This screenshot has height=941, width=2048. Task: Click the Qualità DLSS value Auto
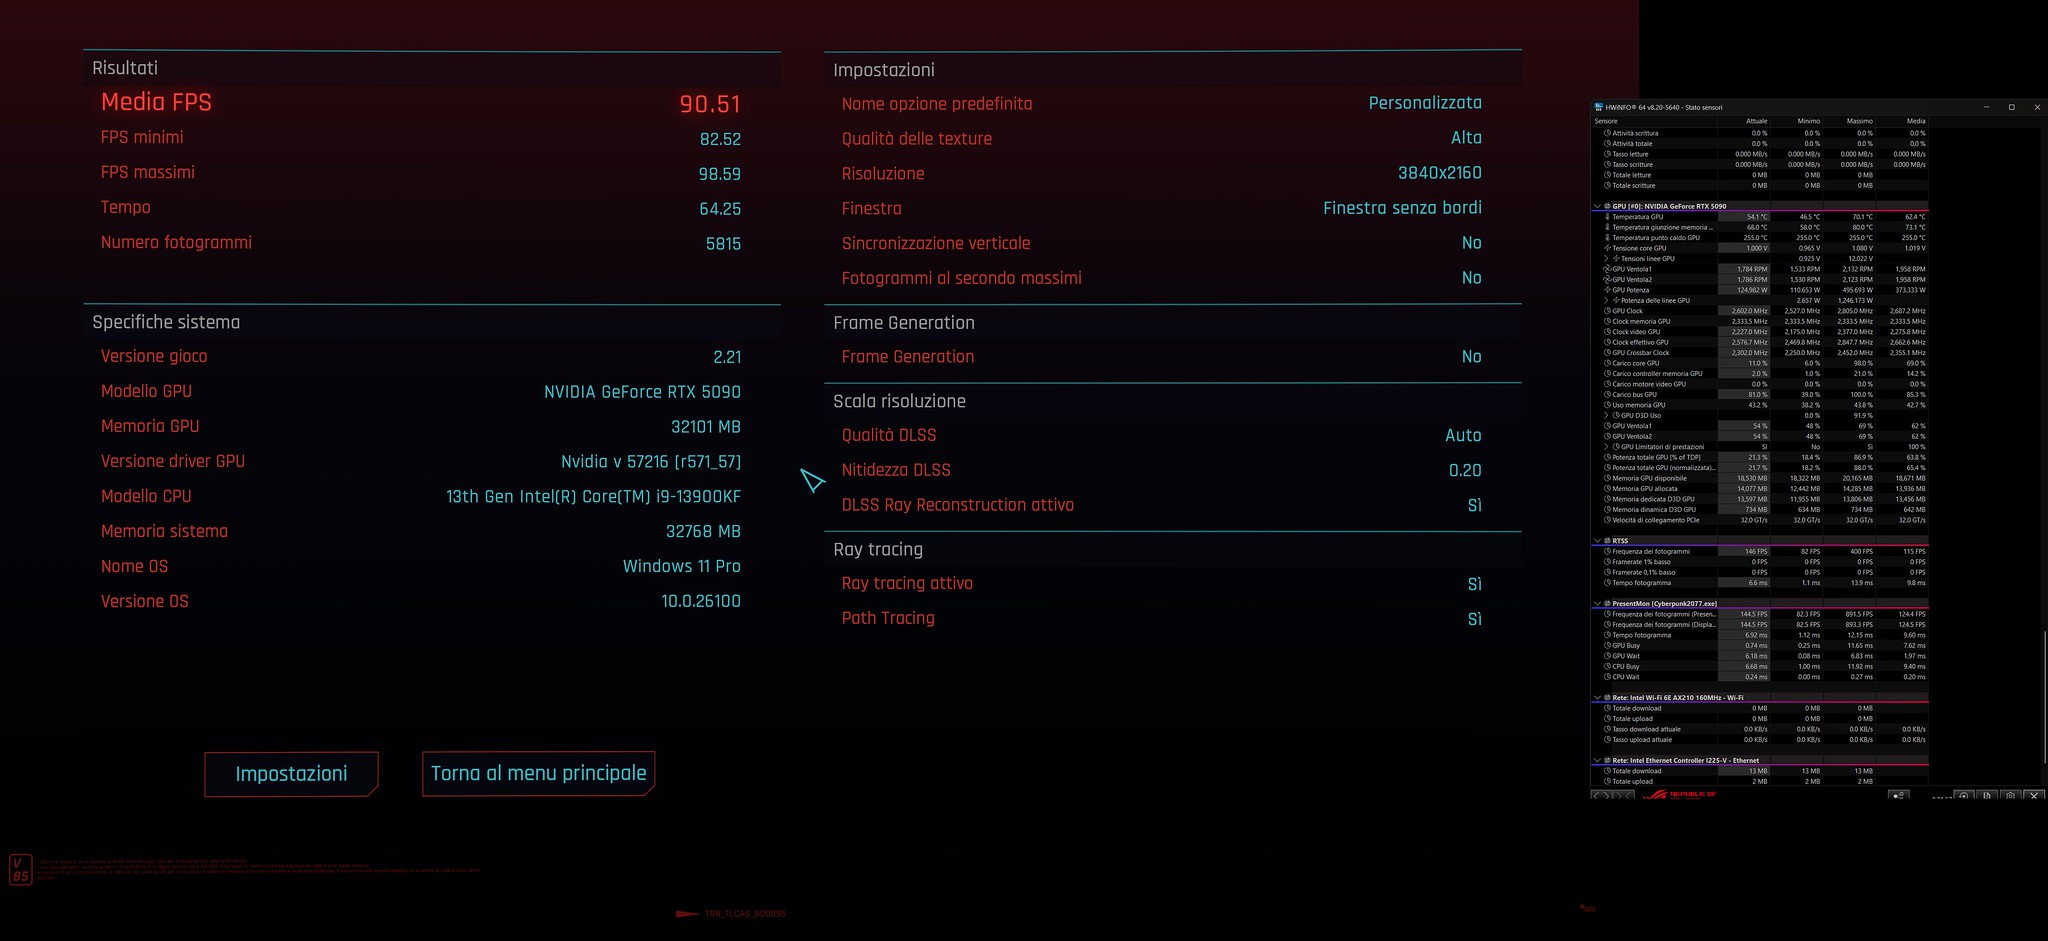coord(1463,436)
